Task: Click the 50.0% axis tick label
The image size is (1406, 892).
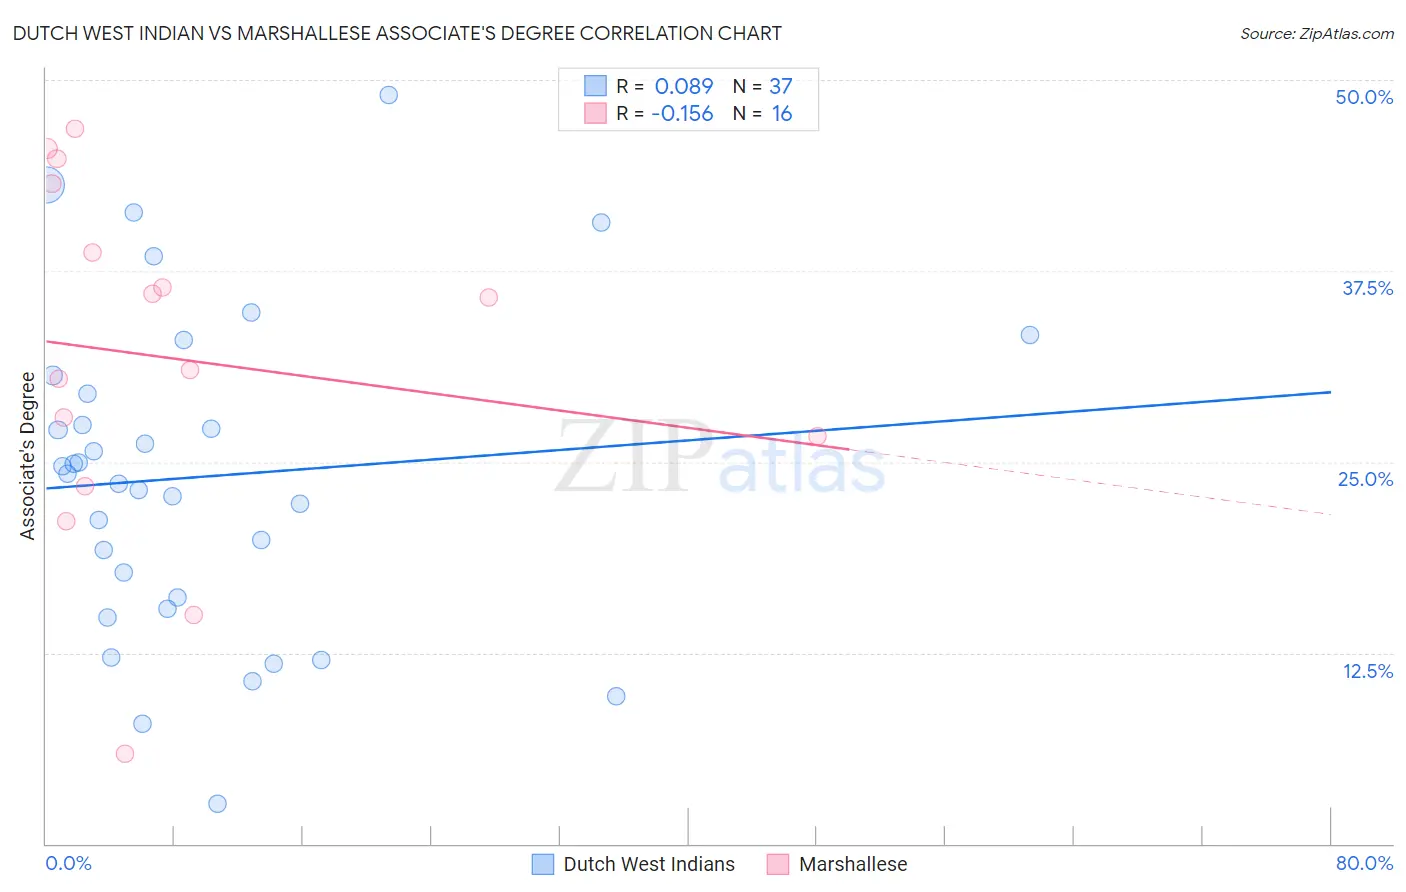Action: 1364,97
